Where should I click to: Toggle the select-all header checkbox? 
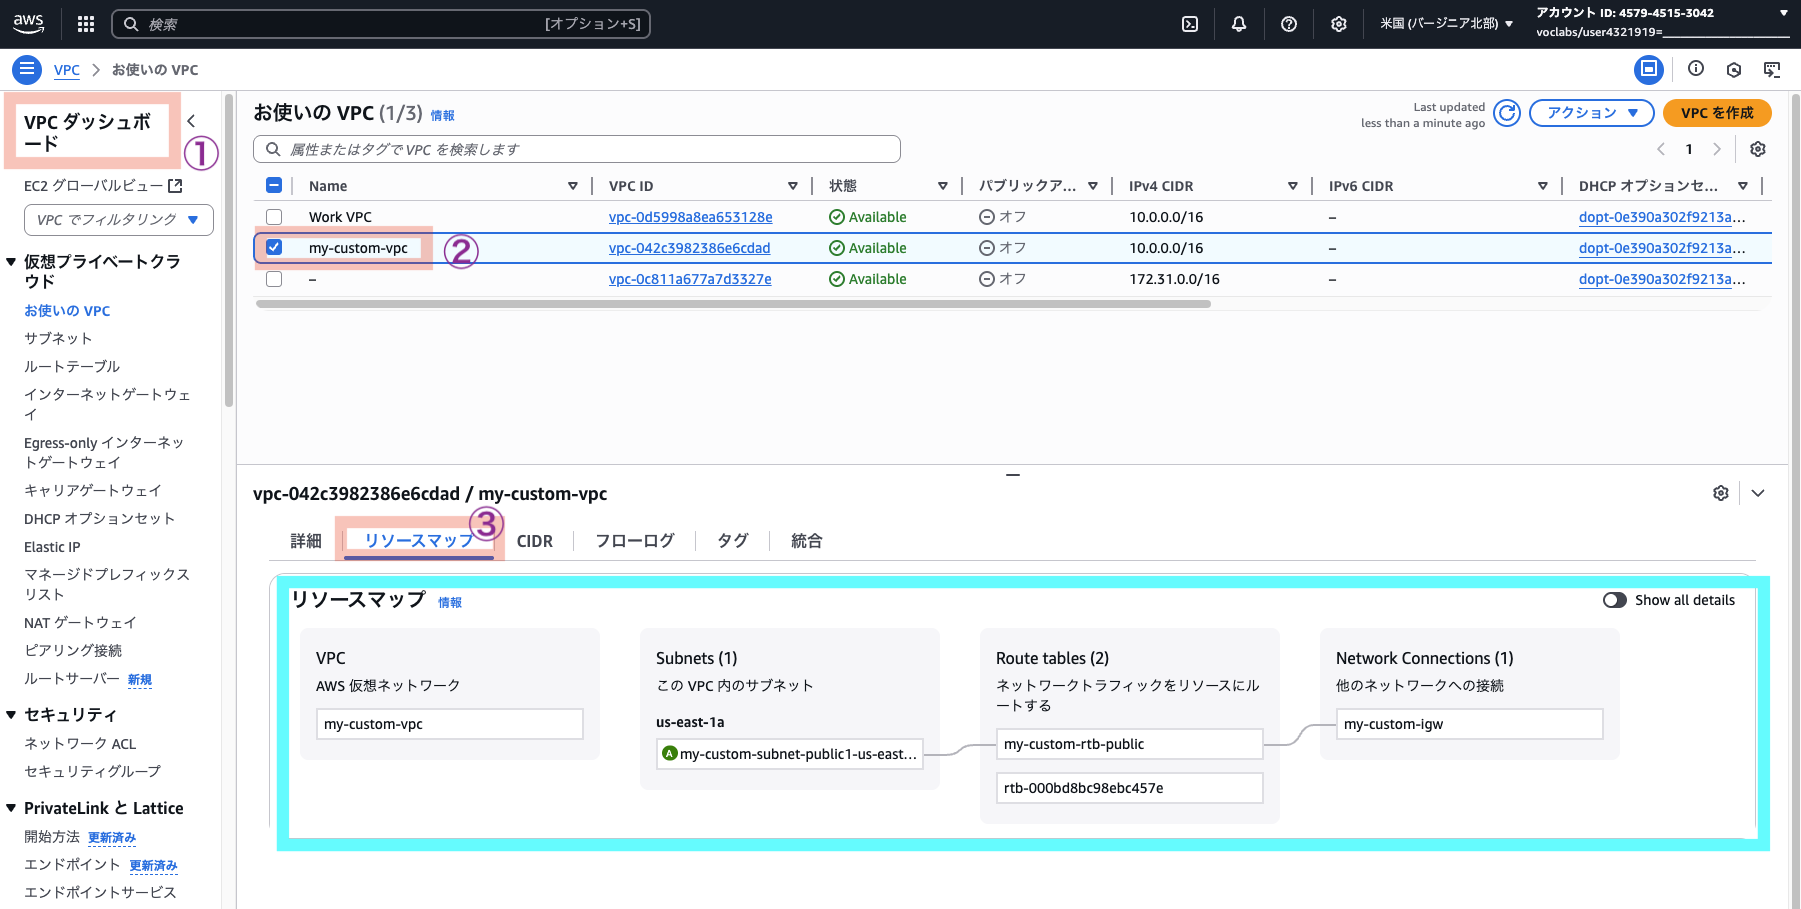tap(274, 185)
